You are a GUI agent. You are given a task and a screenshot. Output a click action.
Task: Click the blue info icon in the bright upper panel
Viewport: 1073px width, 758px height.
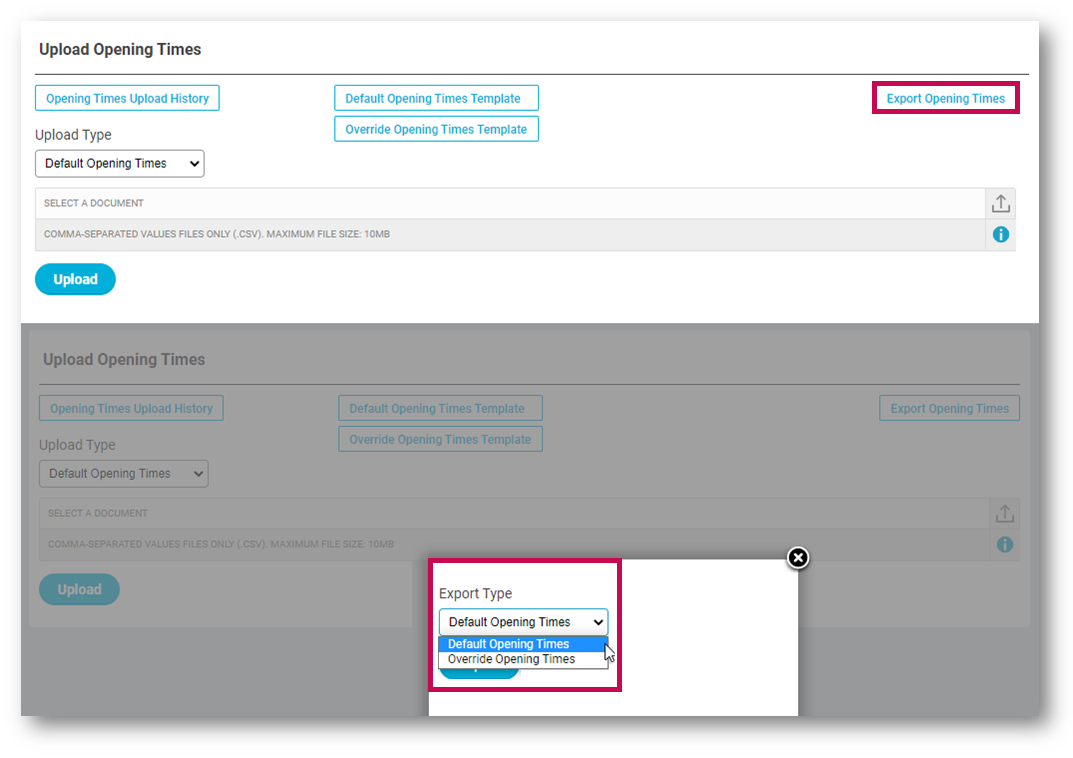click(x=1000, y=235)
